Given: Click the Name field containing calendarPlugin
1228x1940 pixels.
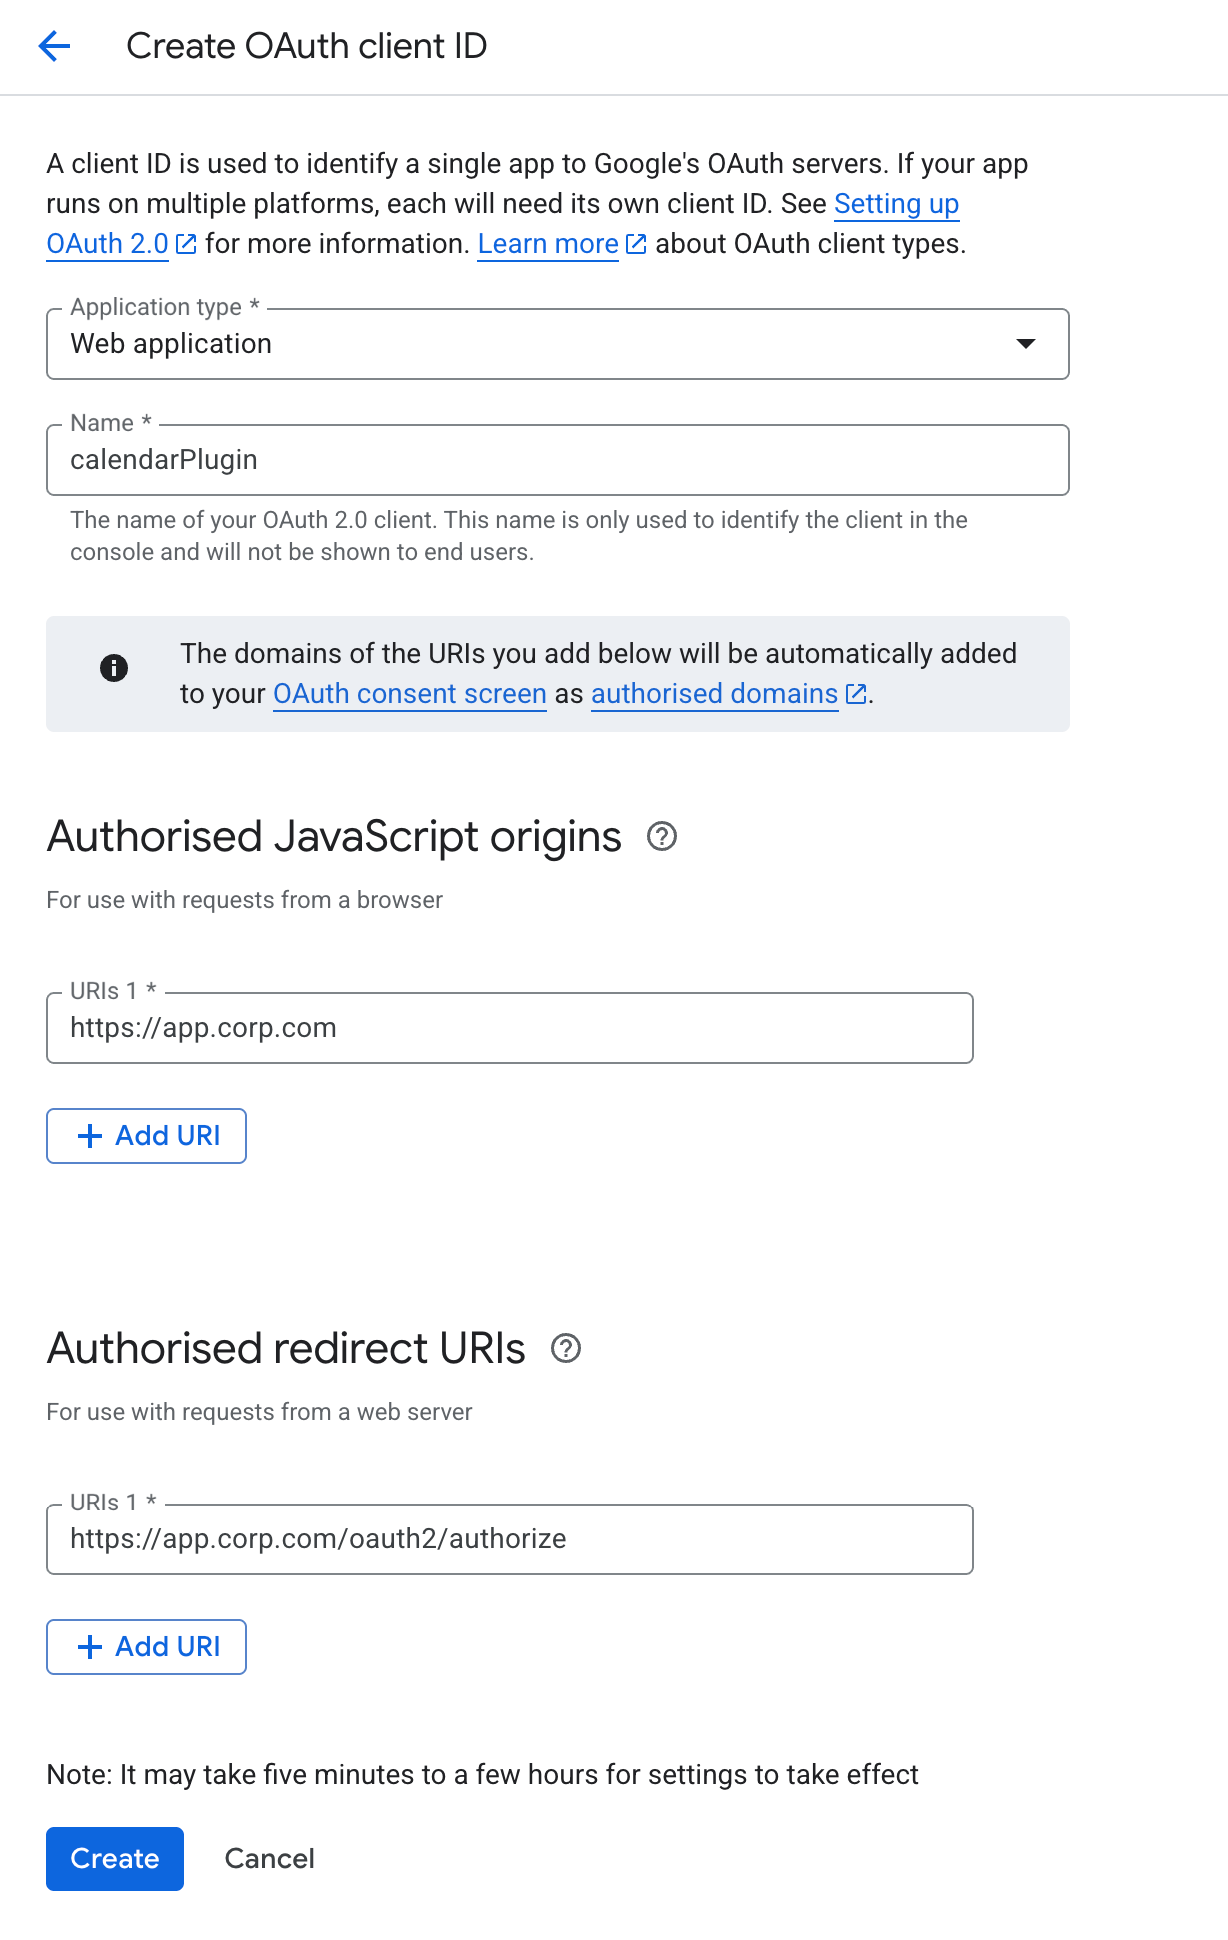Looking at the screenshot, I should pos(557,460).
